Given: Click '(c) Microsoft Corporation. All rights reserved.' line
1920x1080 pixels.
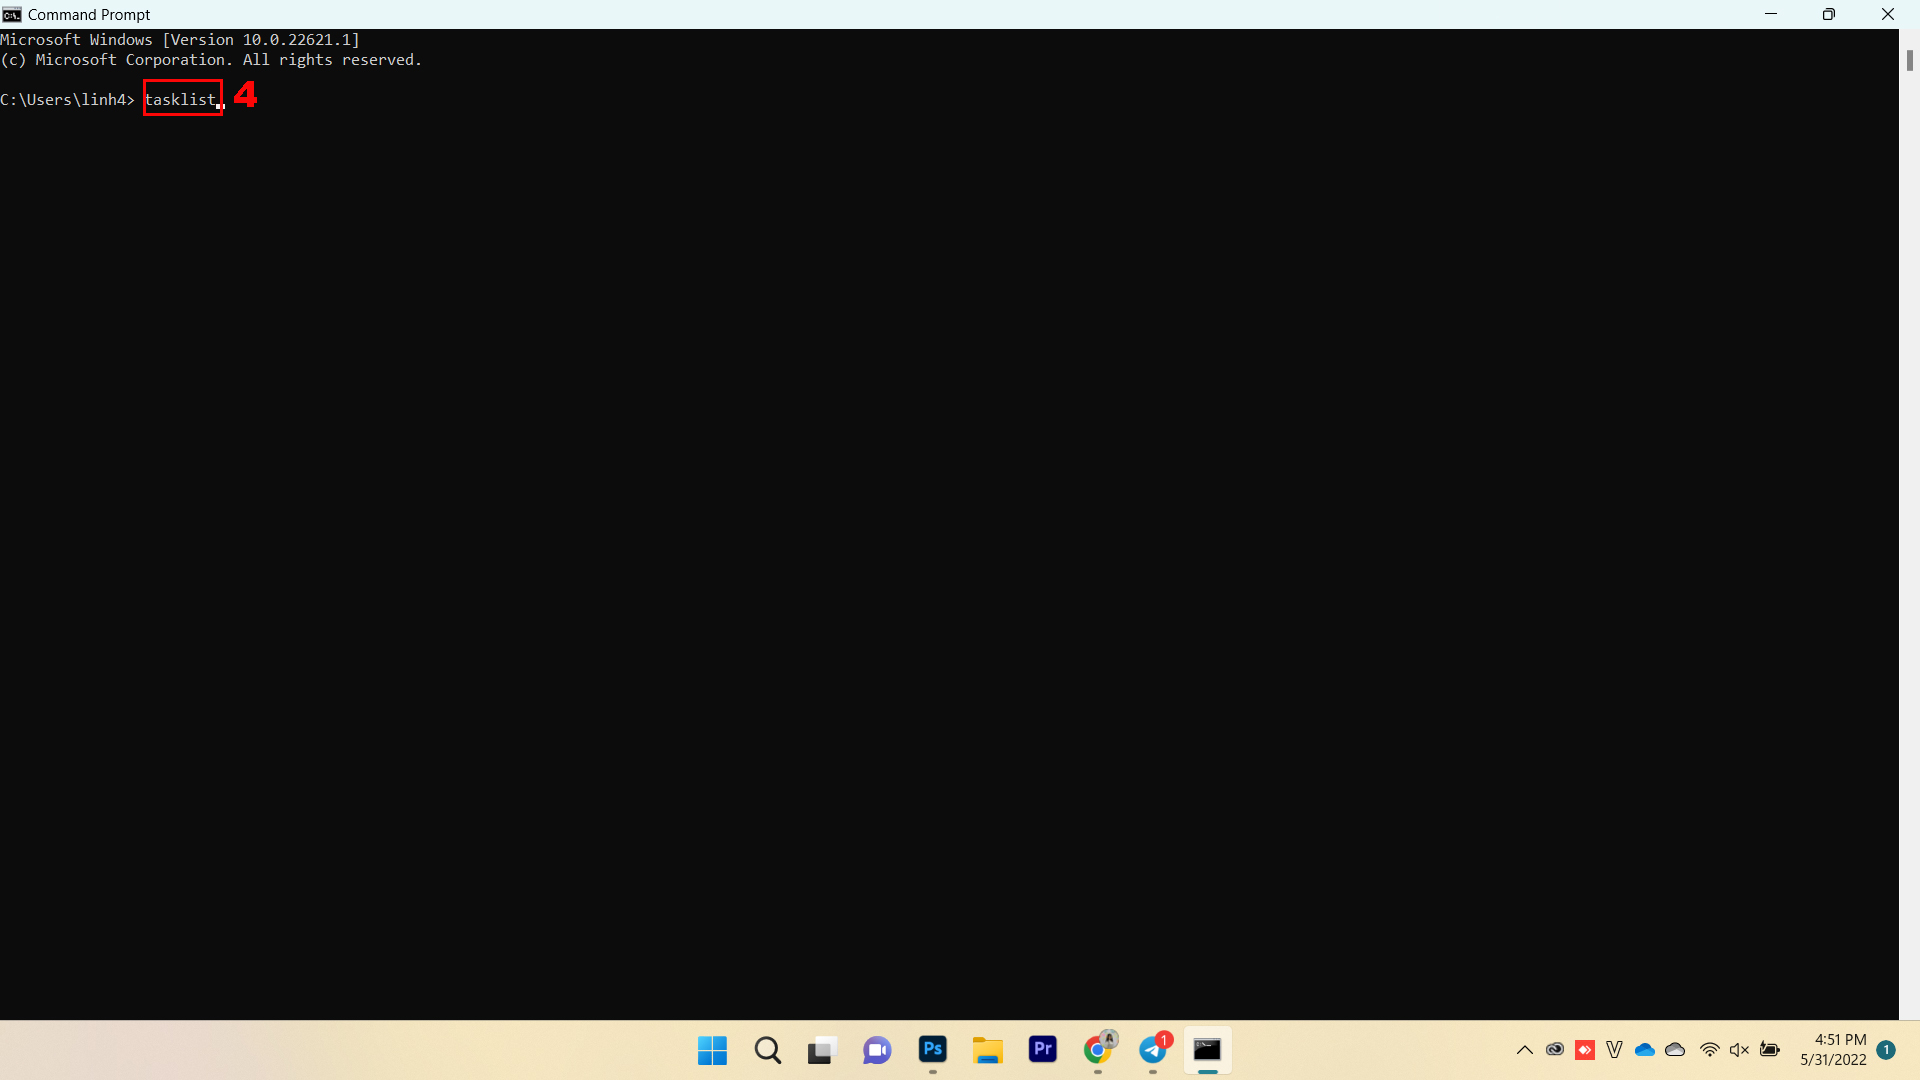Looking at the screenshot, I should (211, 60).
